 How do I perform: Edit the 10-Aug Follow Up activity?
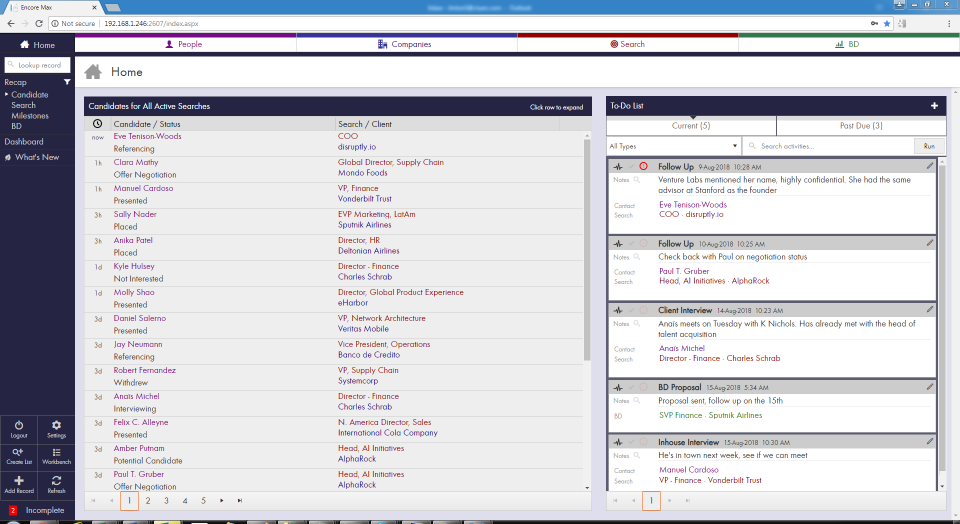(929, 243)
